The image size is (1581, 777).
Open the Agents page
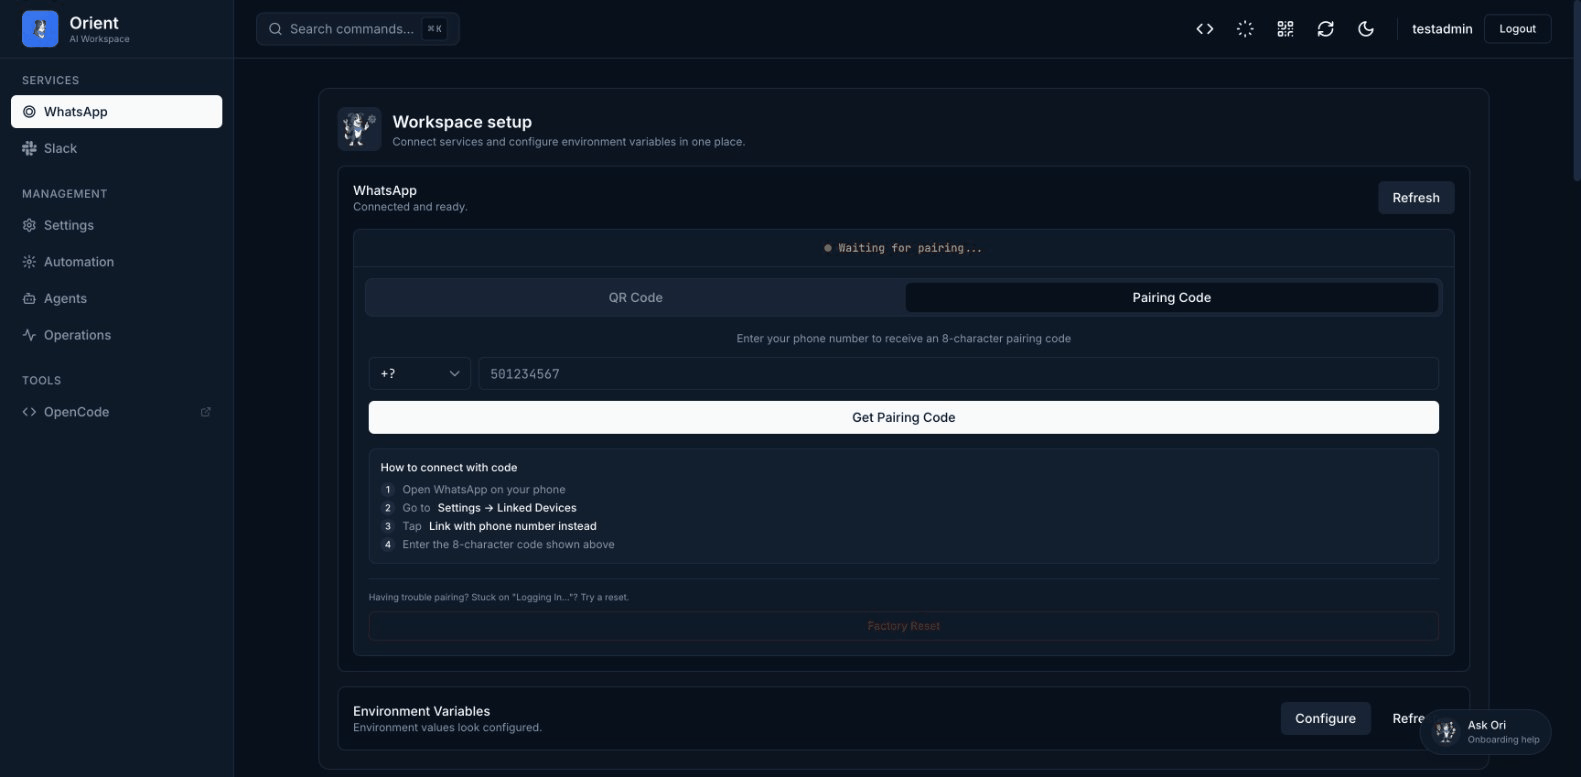pos(65,298)
